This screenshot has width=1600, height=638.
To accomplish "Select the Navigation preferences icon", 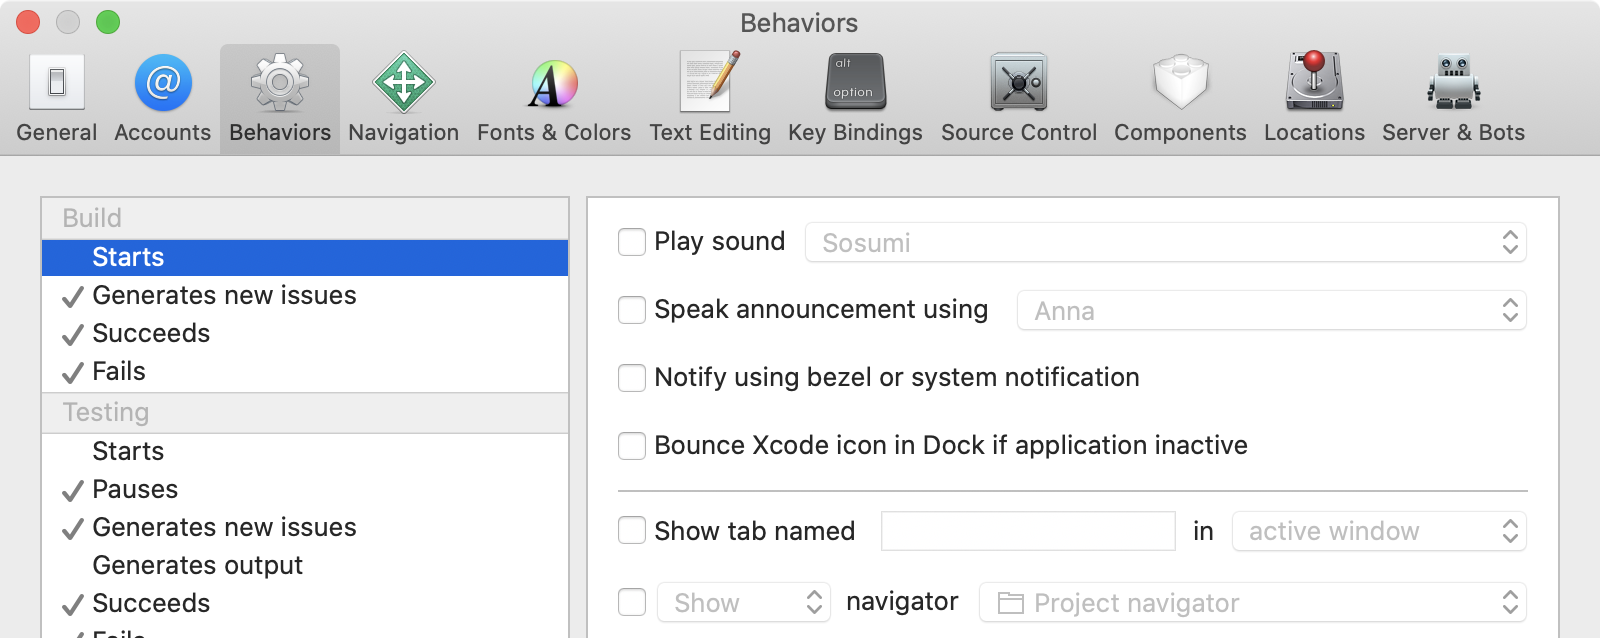I will pos(404,98).
